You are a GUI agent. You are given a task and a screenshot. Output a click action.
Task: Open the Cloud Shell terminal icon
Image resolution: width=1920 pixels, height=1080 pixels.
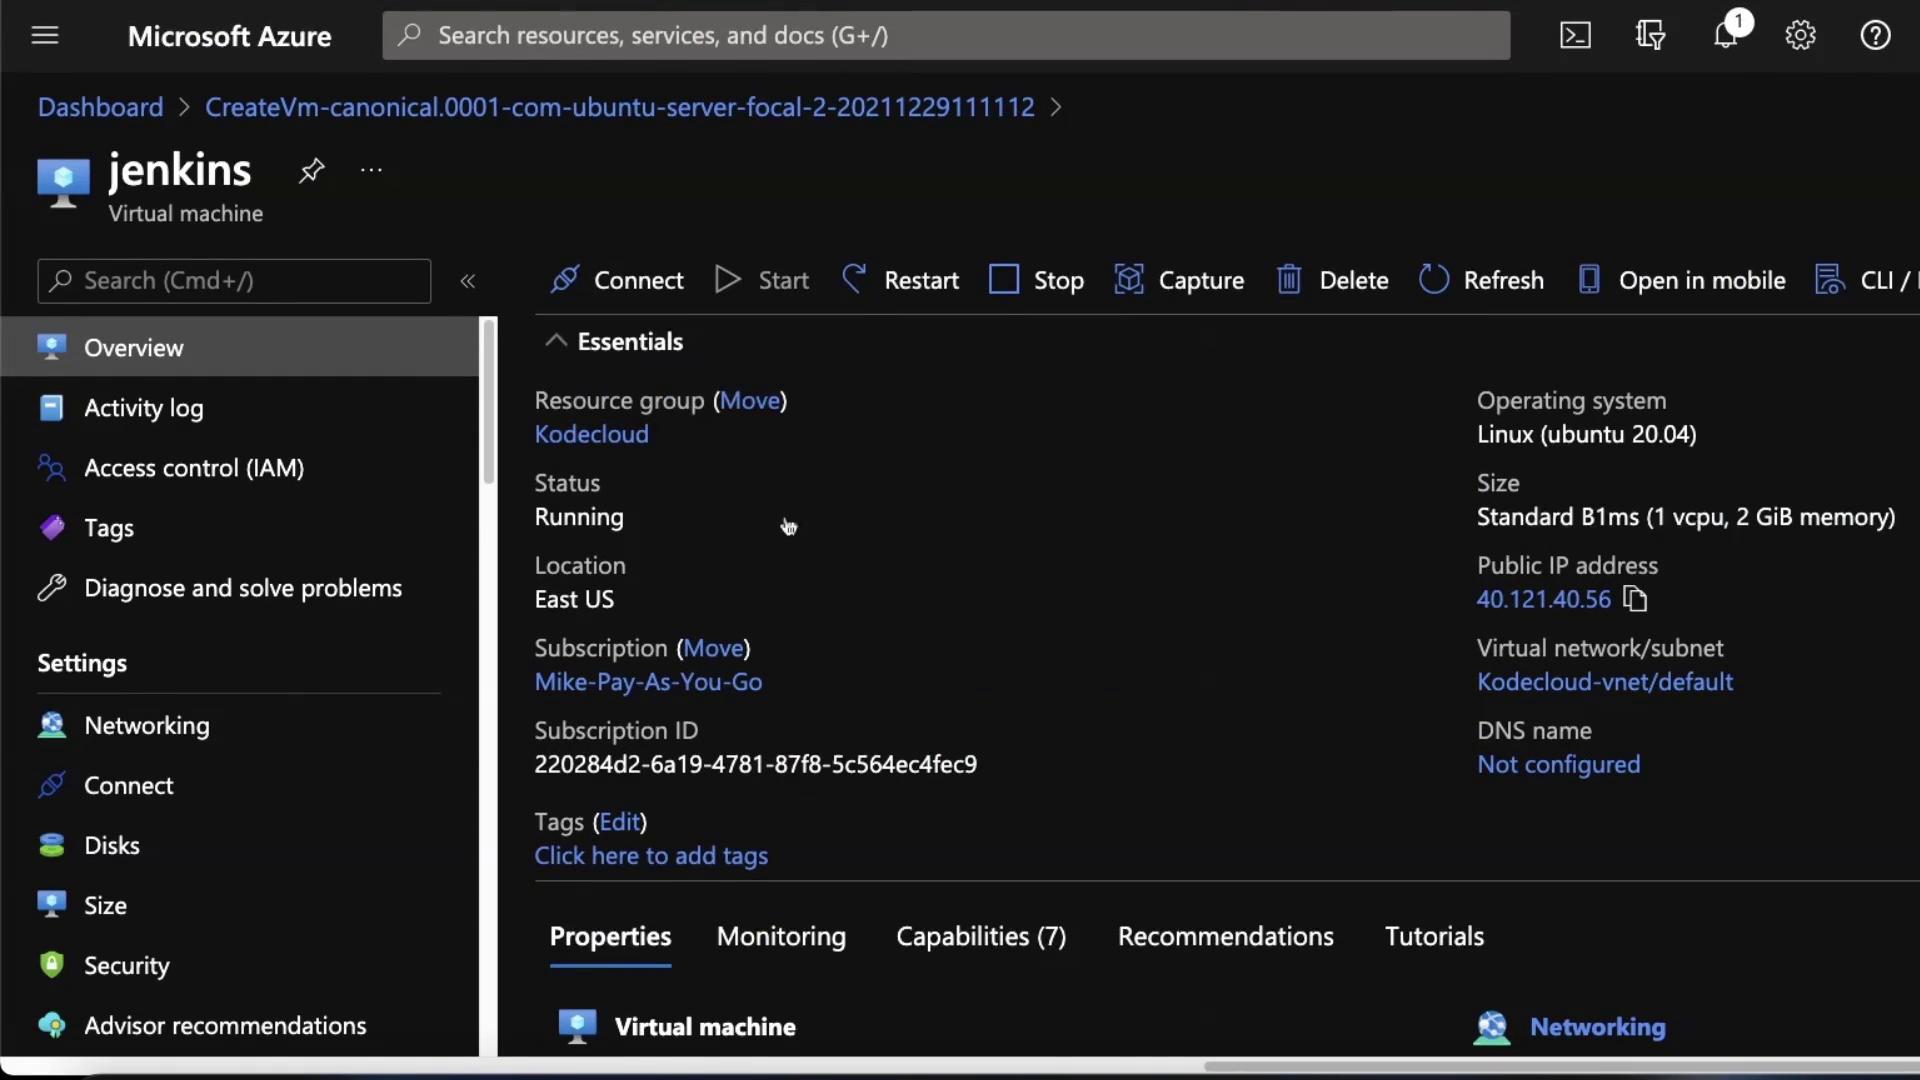(x=1575, y=36)
